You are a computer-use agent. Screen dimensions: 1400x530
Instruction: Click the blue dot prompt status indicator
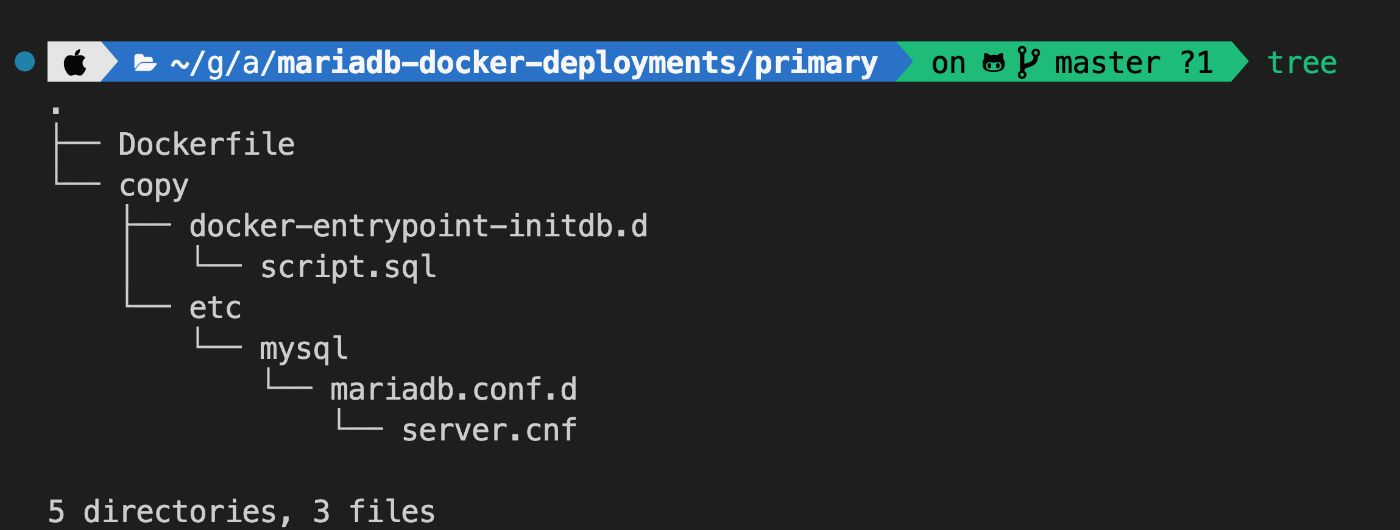(25, 63)
